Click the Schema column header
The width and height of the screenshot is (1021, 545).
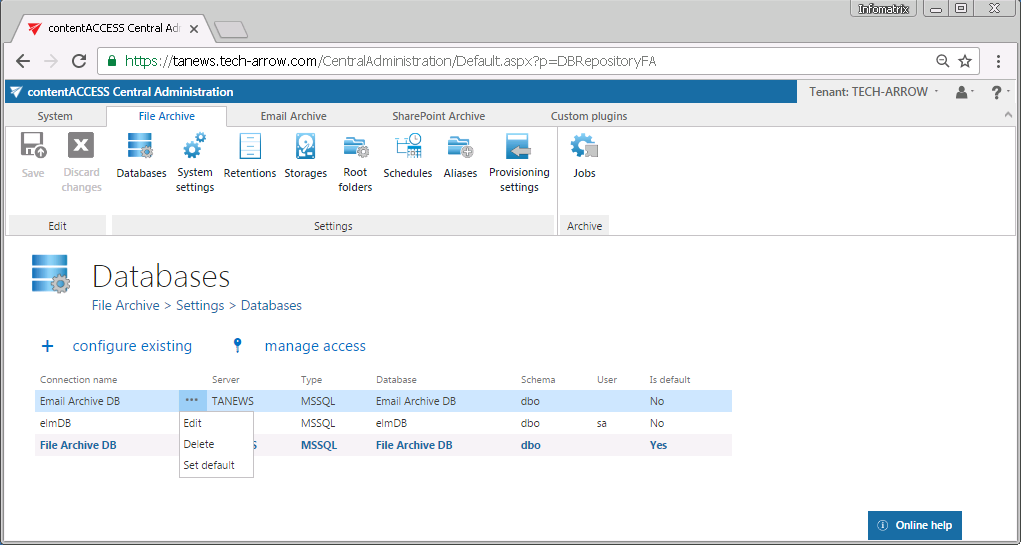point(538,380)
